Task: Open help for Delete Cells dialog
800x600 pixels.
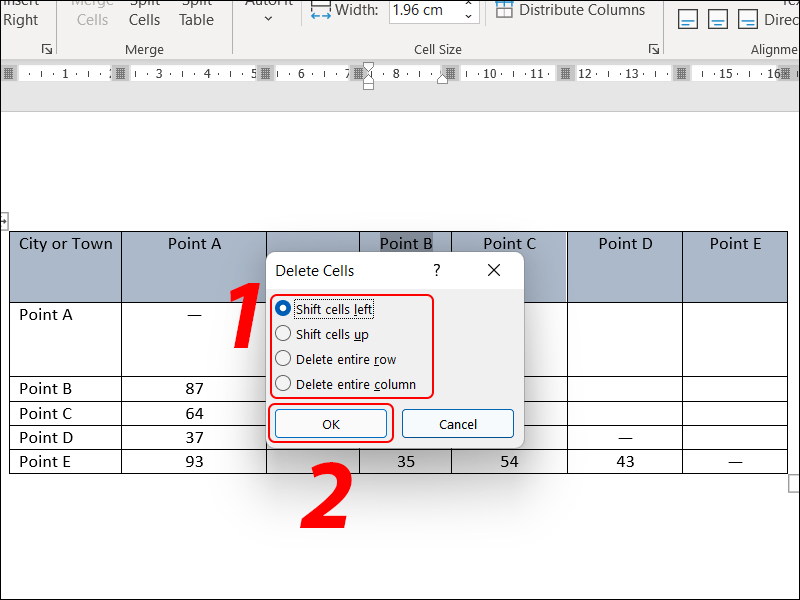Action: pyautogui.click(x=436, y=271)
